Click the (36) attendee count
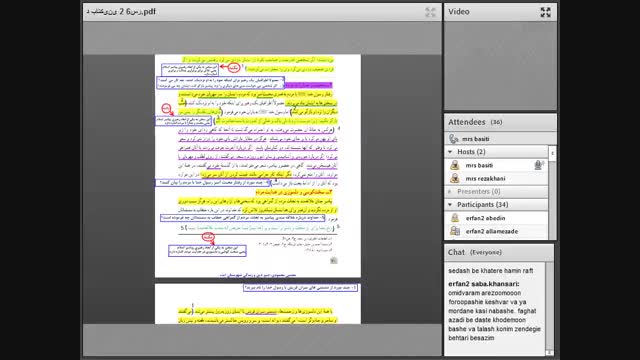Viewport: 640px width, 360px height. click(496, 122)
